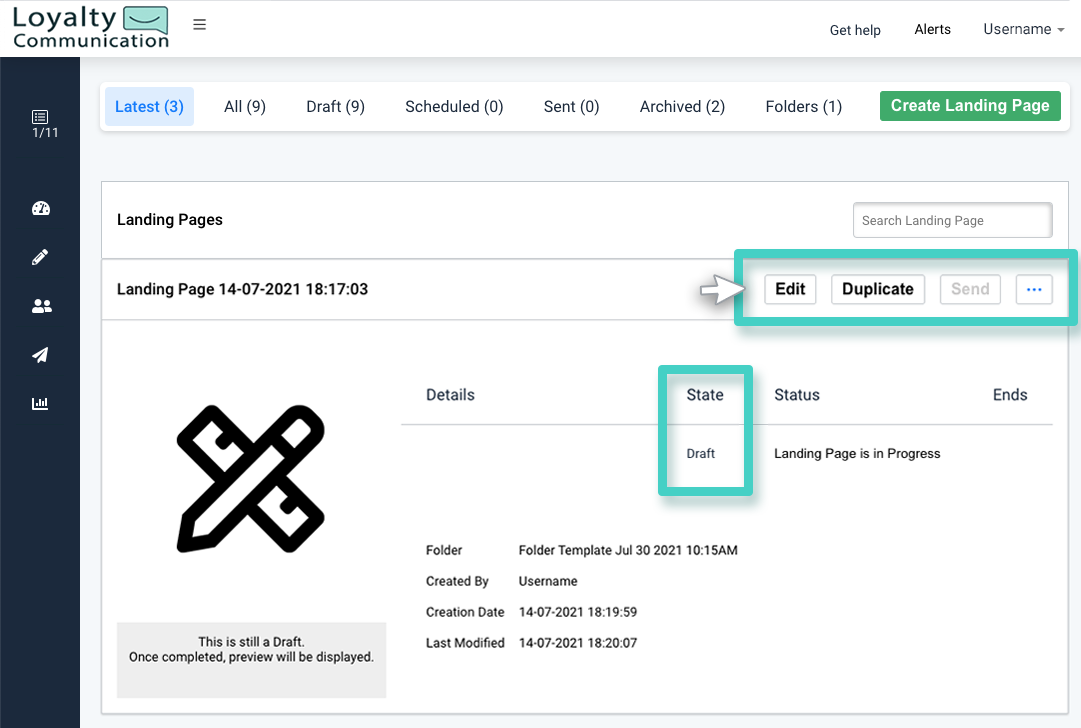
Task: Switch to the Sent (0) tab
Action: [x=572, y=107]
